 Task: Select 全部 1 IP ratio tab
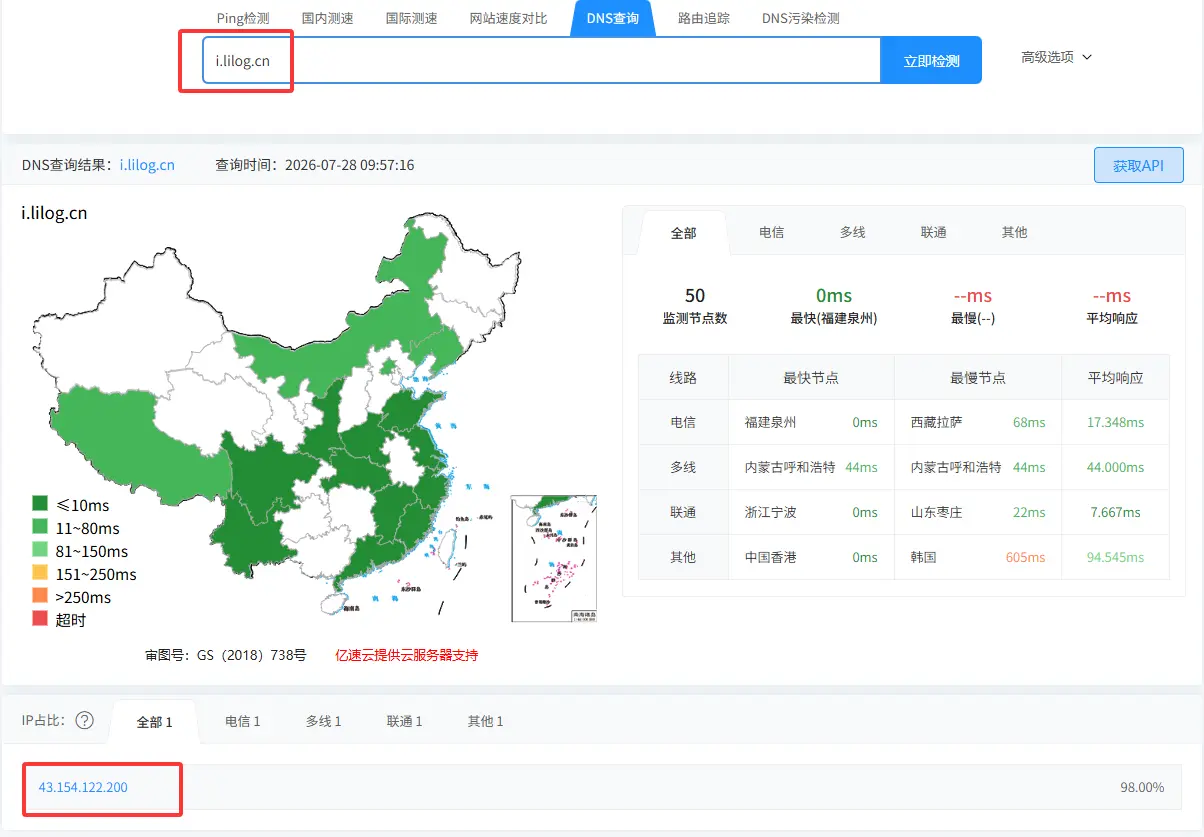[155, 721]
